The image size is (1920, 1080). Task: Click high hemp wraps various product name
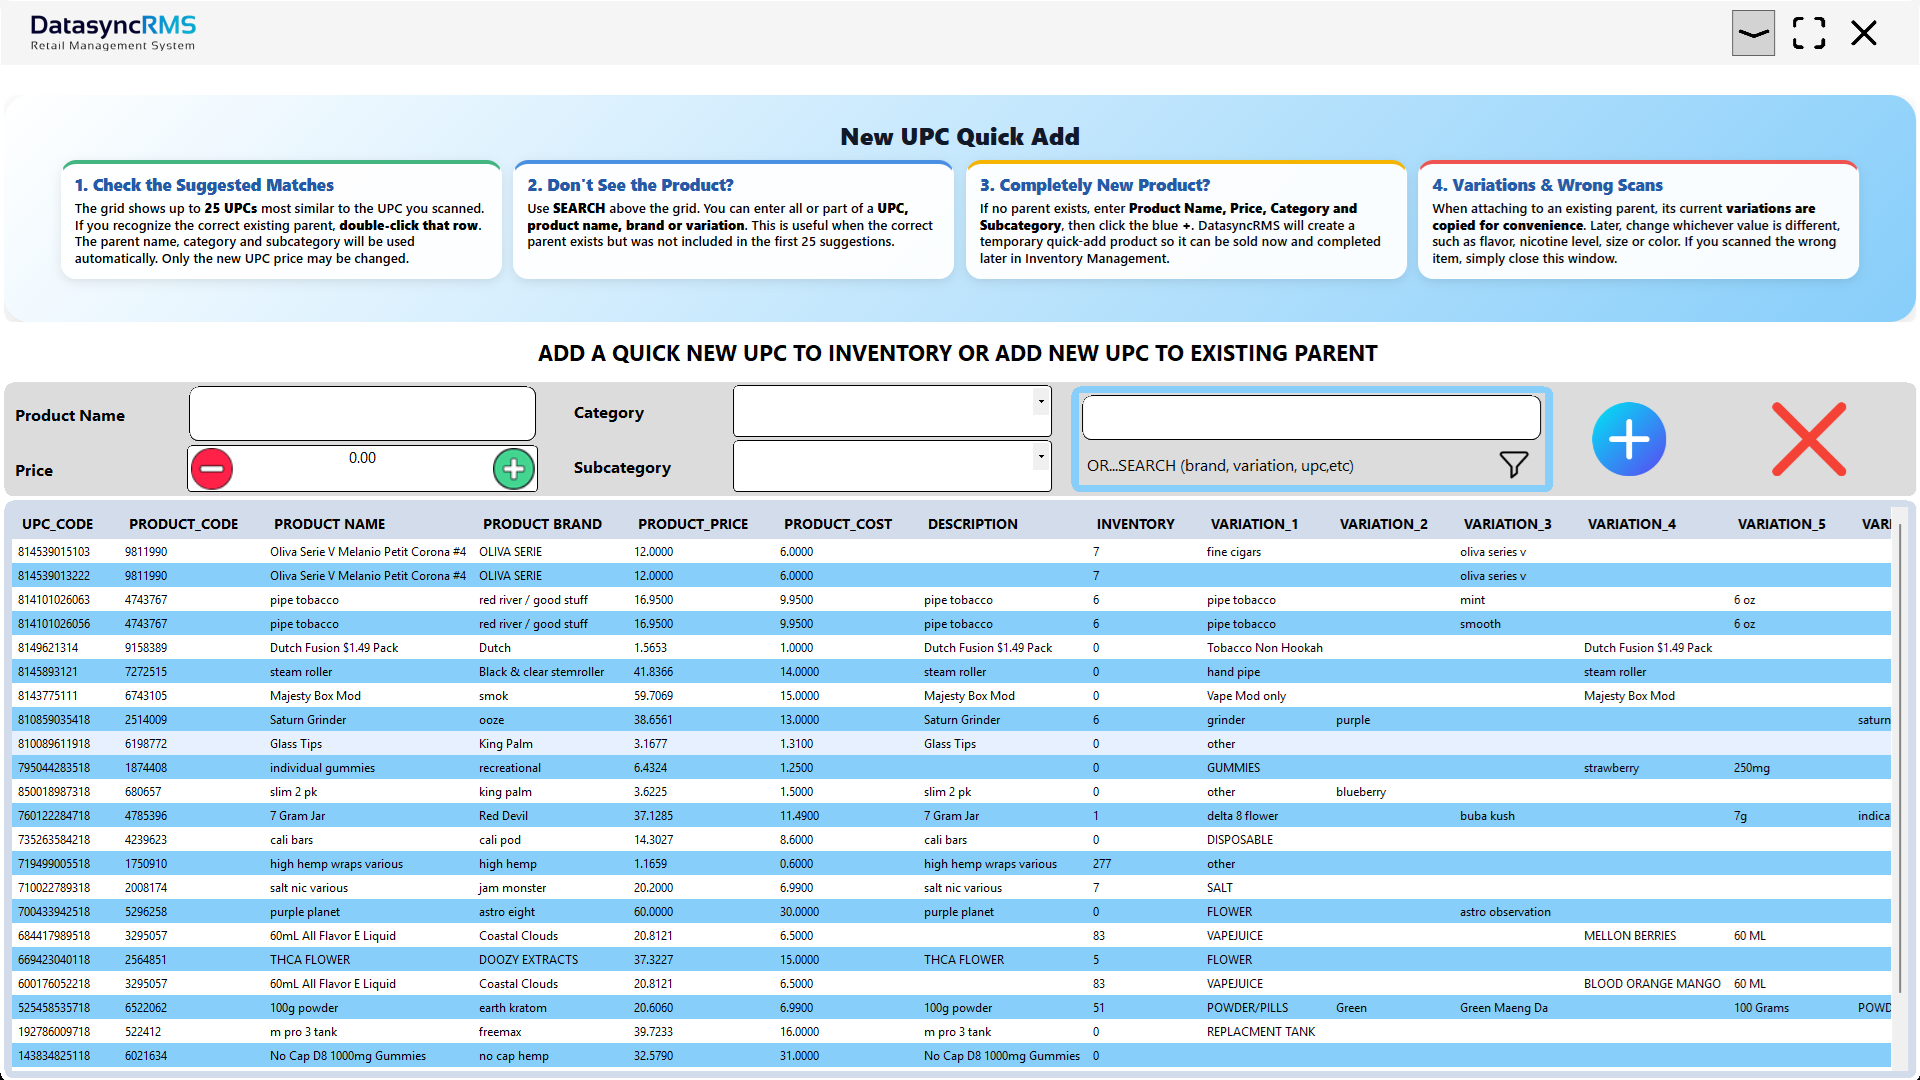click(x=336, y=864)
